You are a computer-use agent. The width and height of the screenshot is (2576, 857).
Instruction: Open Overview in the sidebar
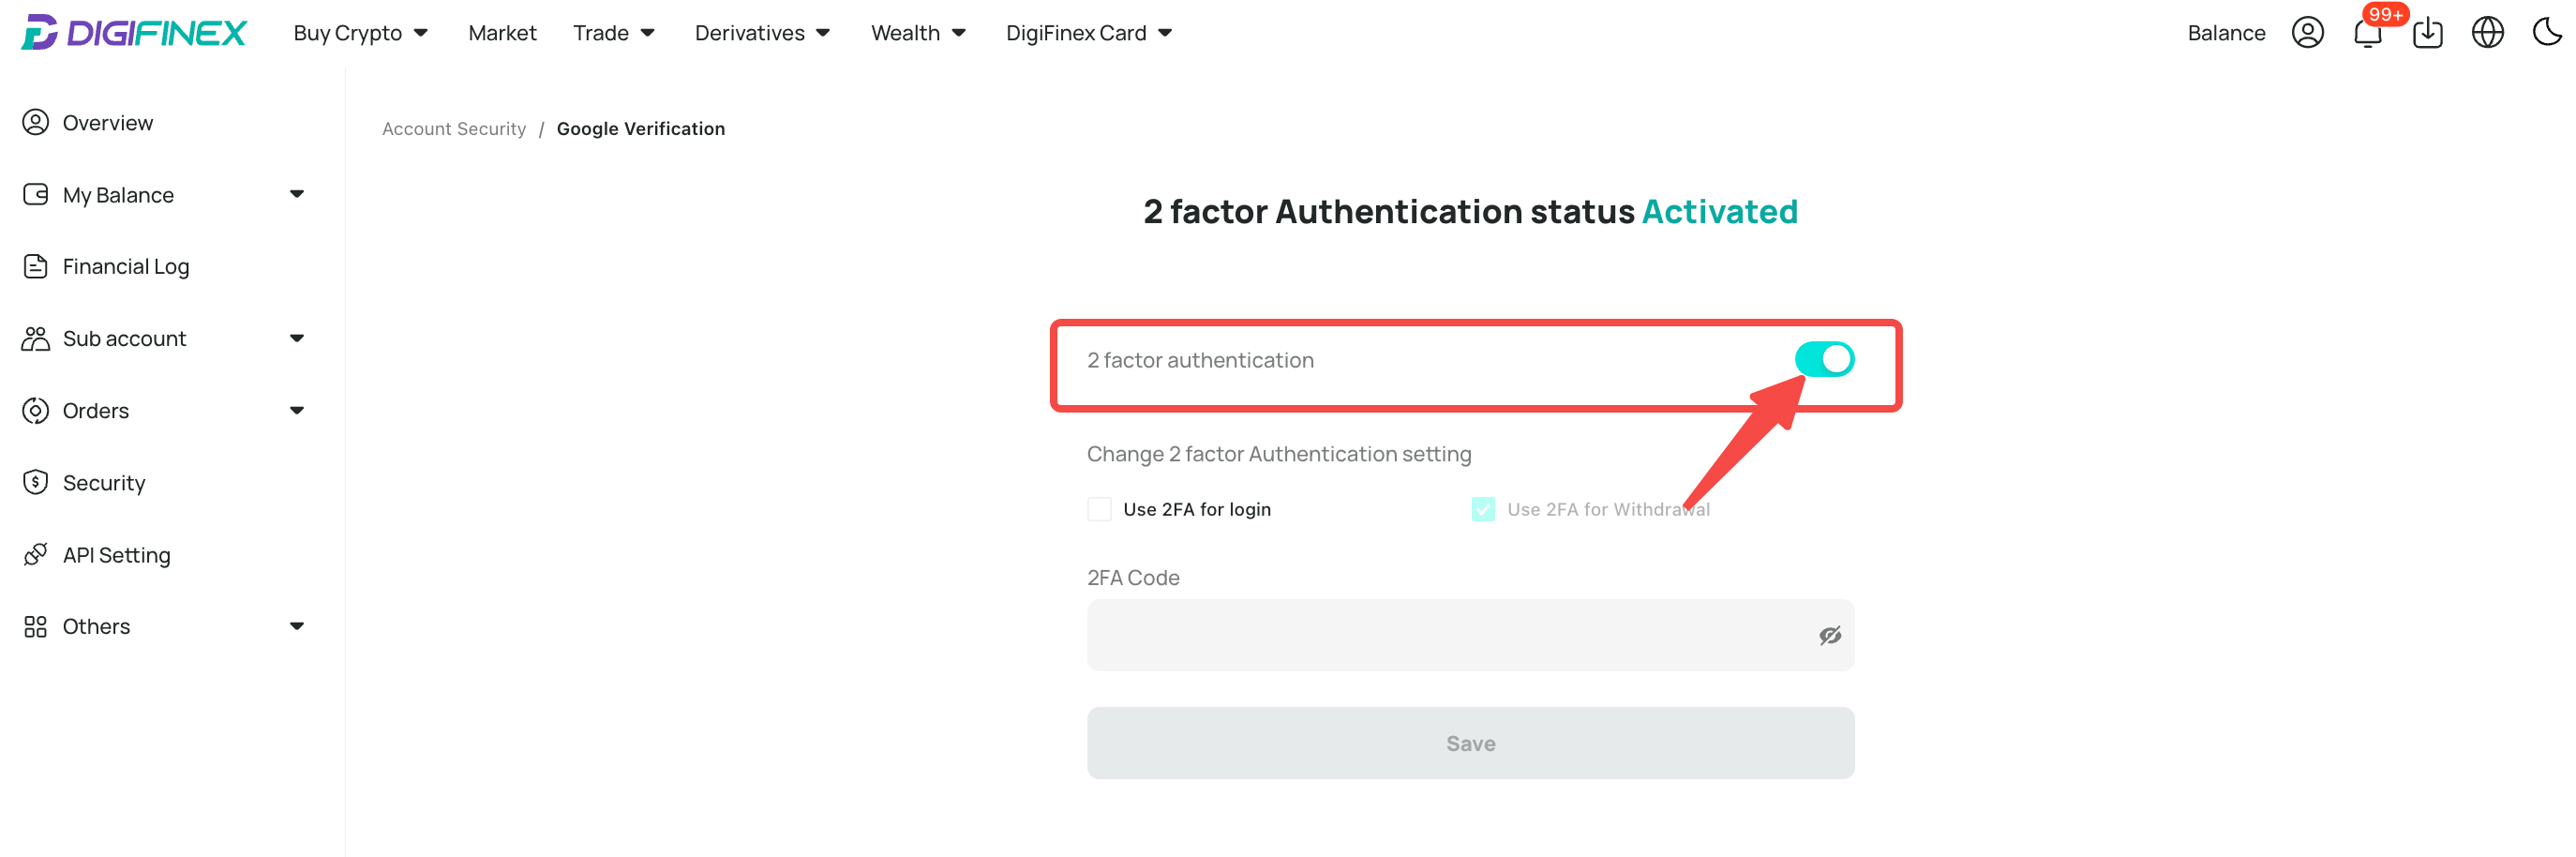click(108, 122)
